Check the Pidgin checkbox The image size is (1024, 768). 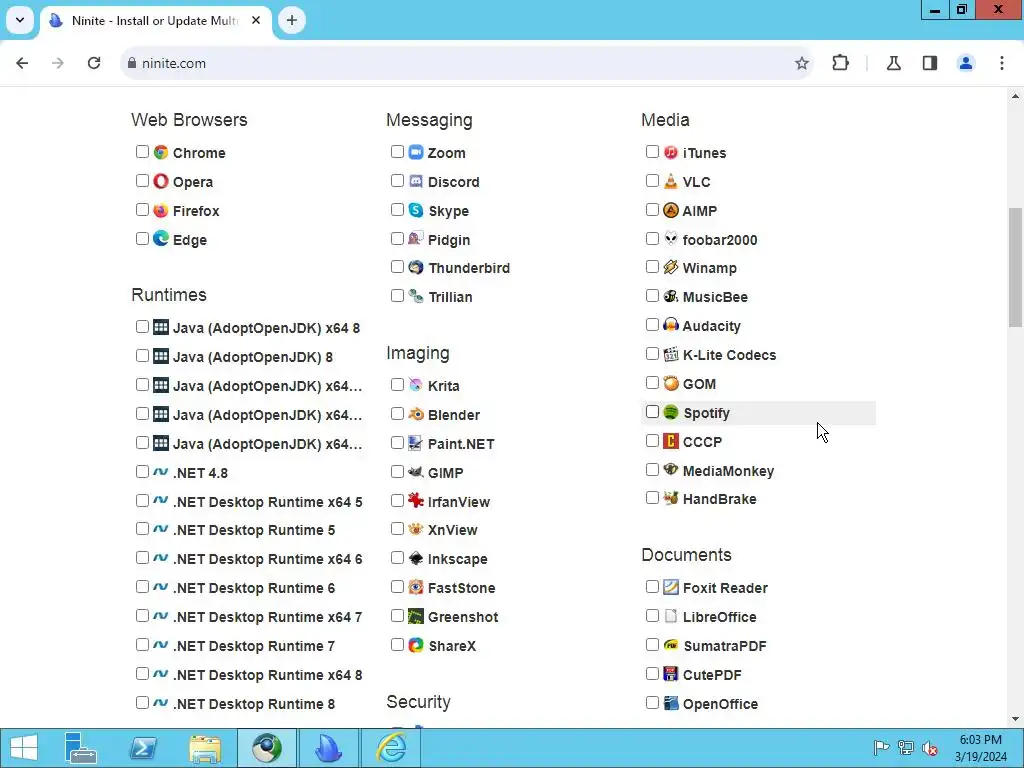[397, 238]
